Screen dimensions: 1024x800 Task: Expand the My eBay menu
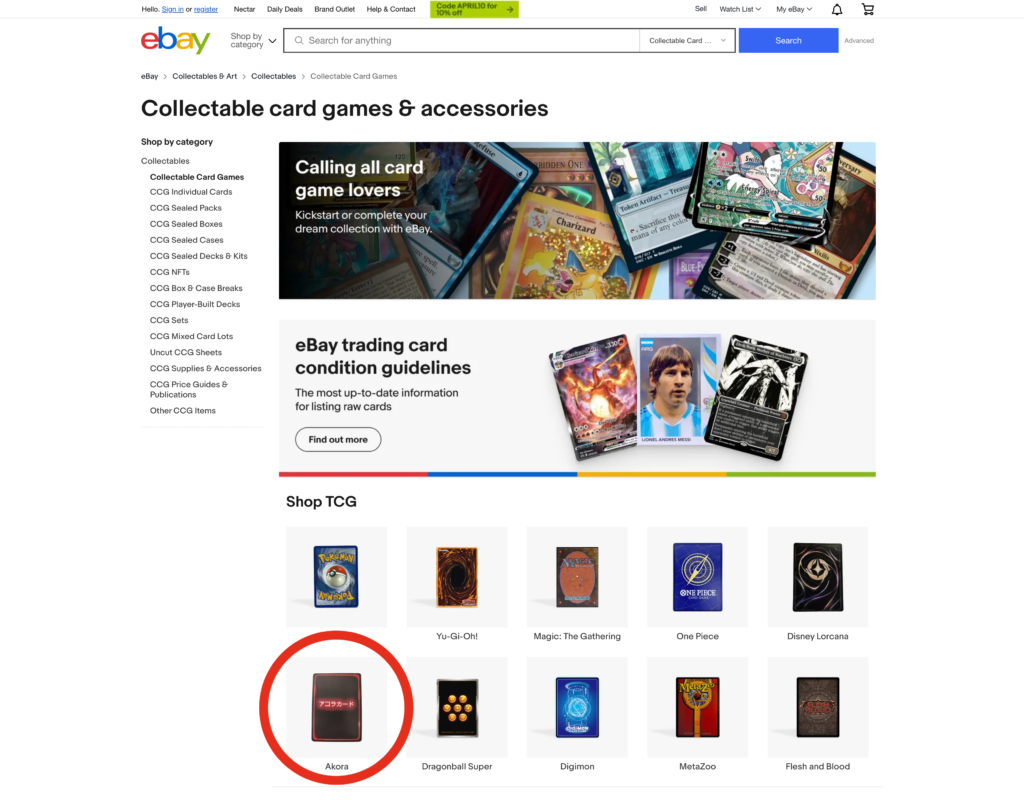point(793,9)
